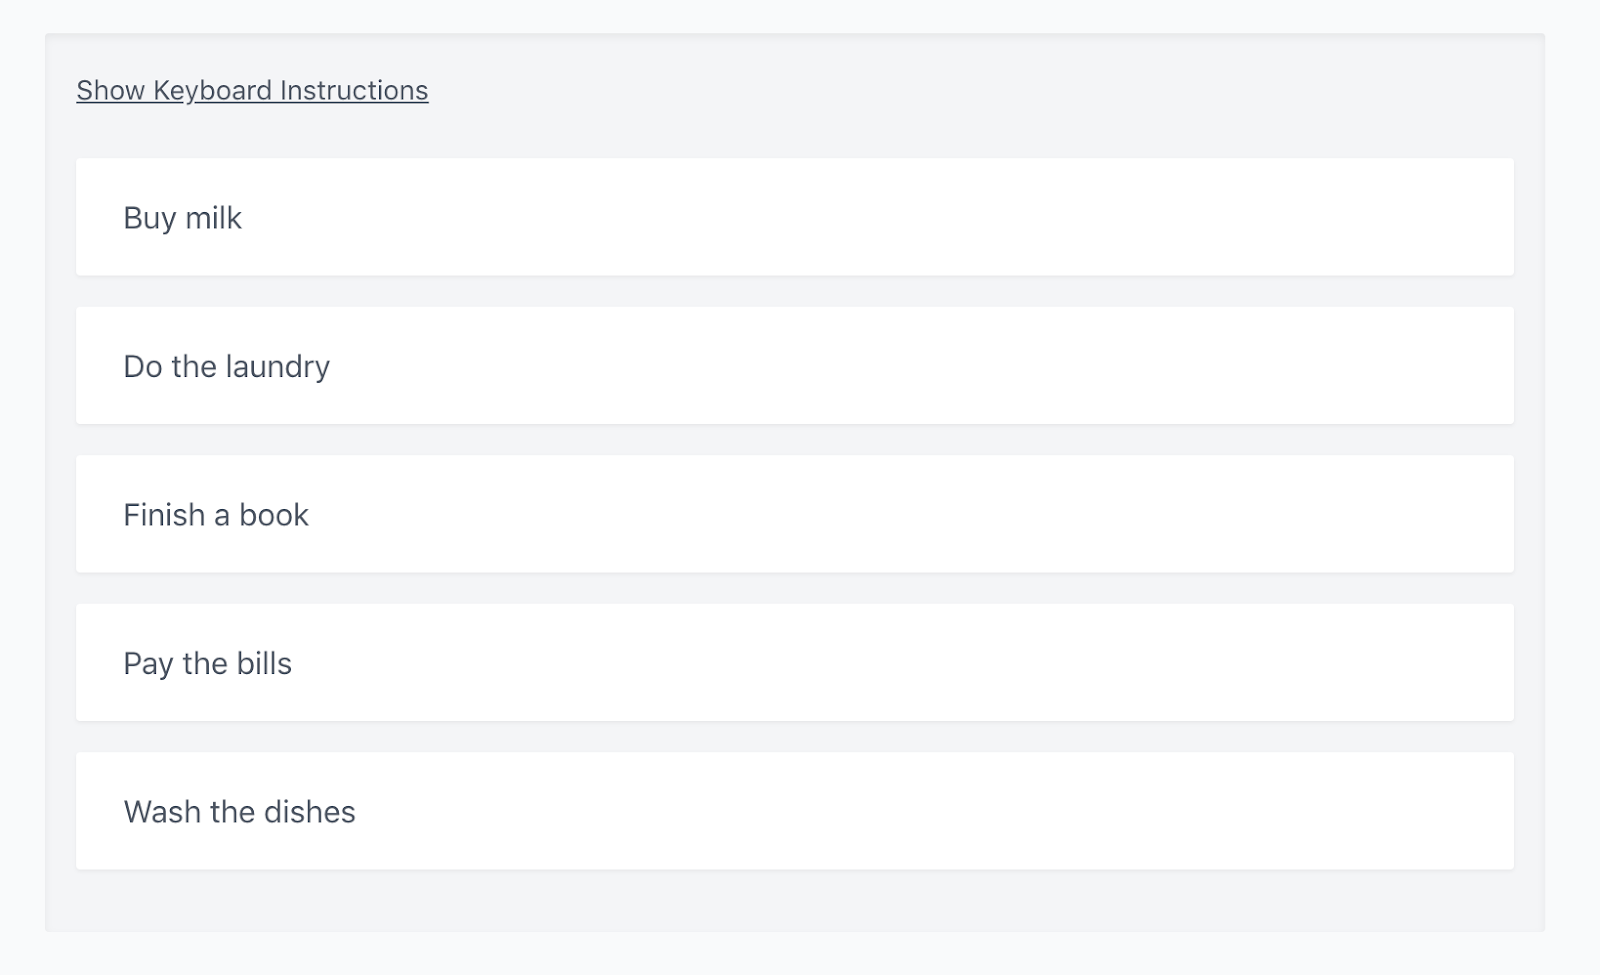Click the word "Instructions" in the link
Viewport: 1600px width, 975px height.
point(354,90)
